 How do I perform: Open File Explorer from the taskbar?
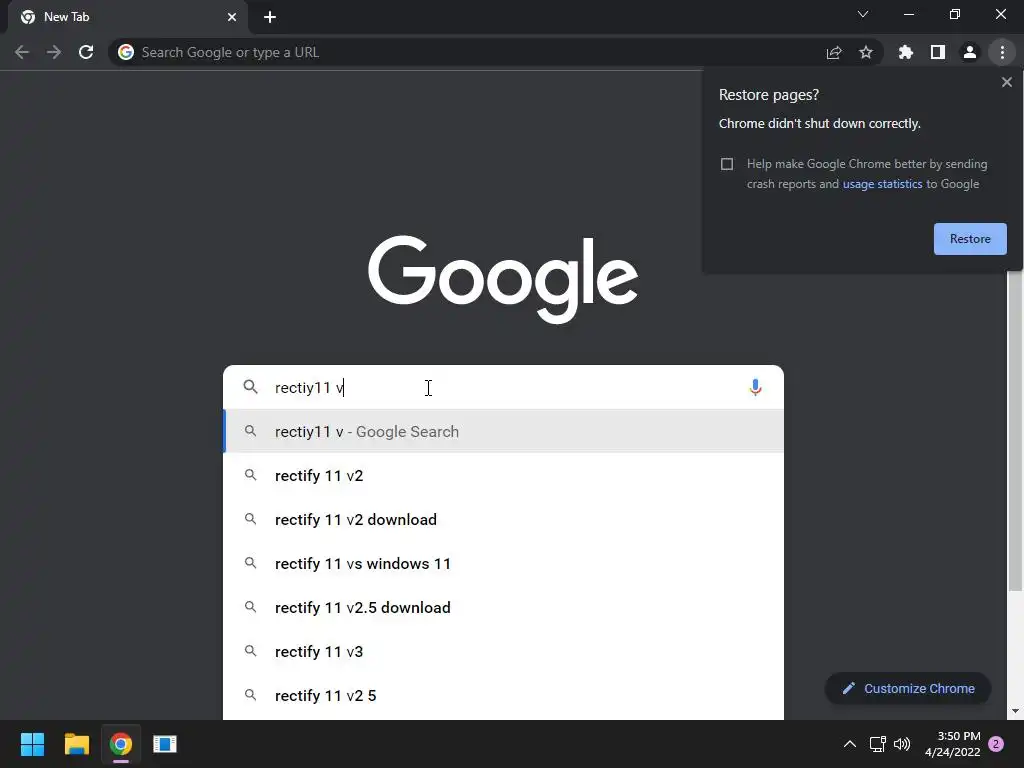pos(76,744)
